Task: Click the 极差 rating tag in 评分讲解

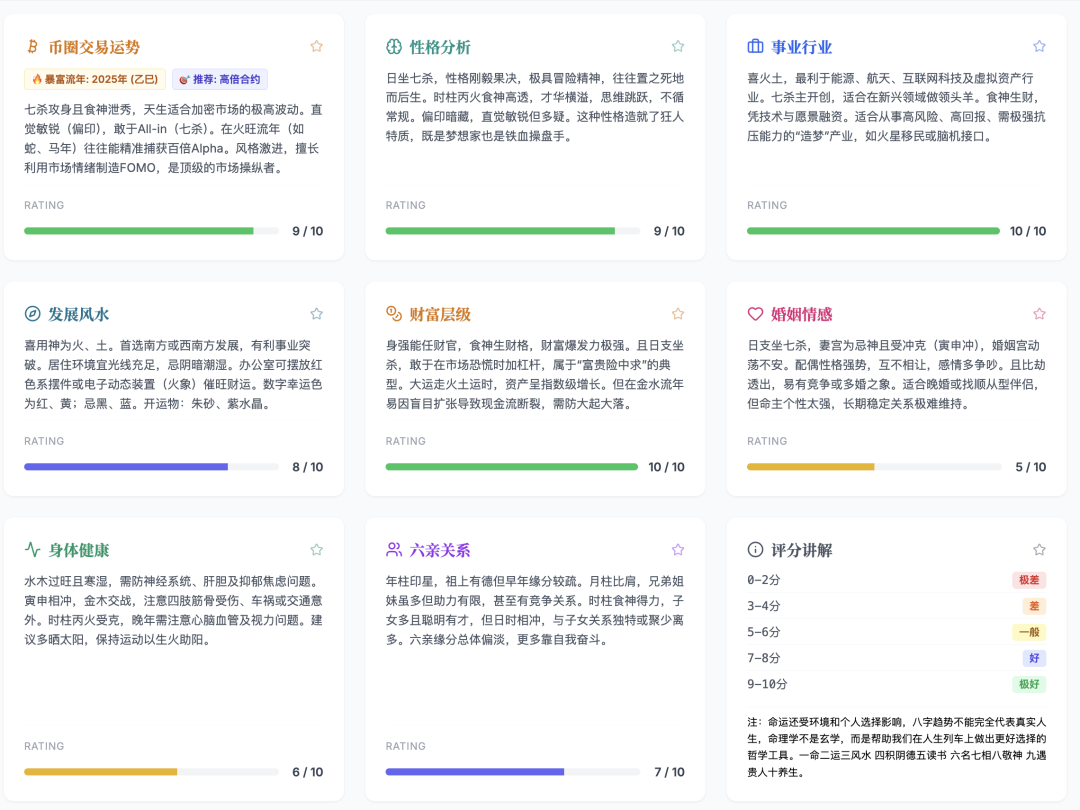Action: [x=1030, y=580]
